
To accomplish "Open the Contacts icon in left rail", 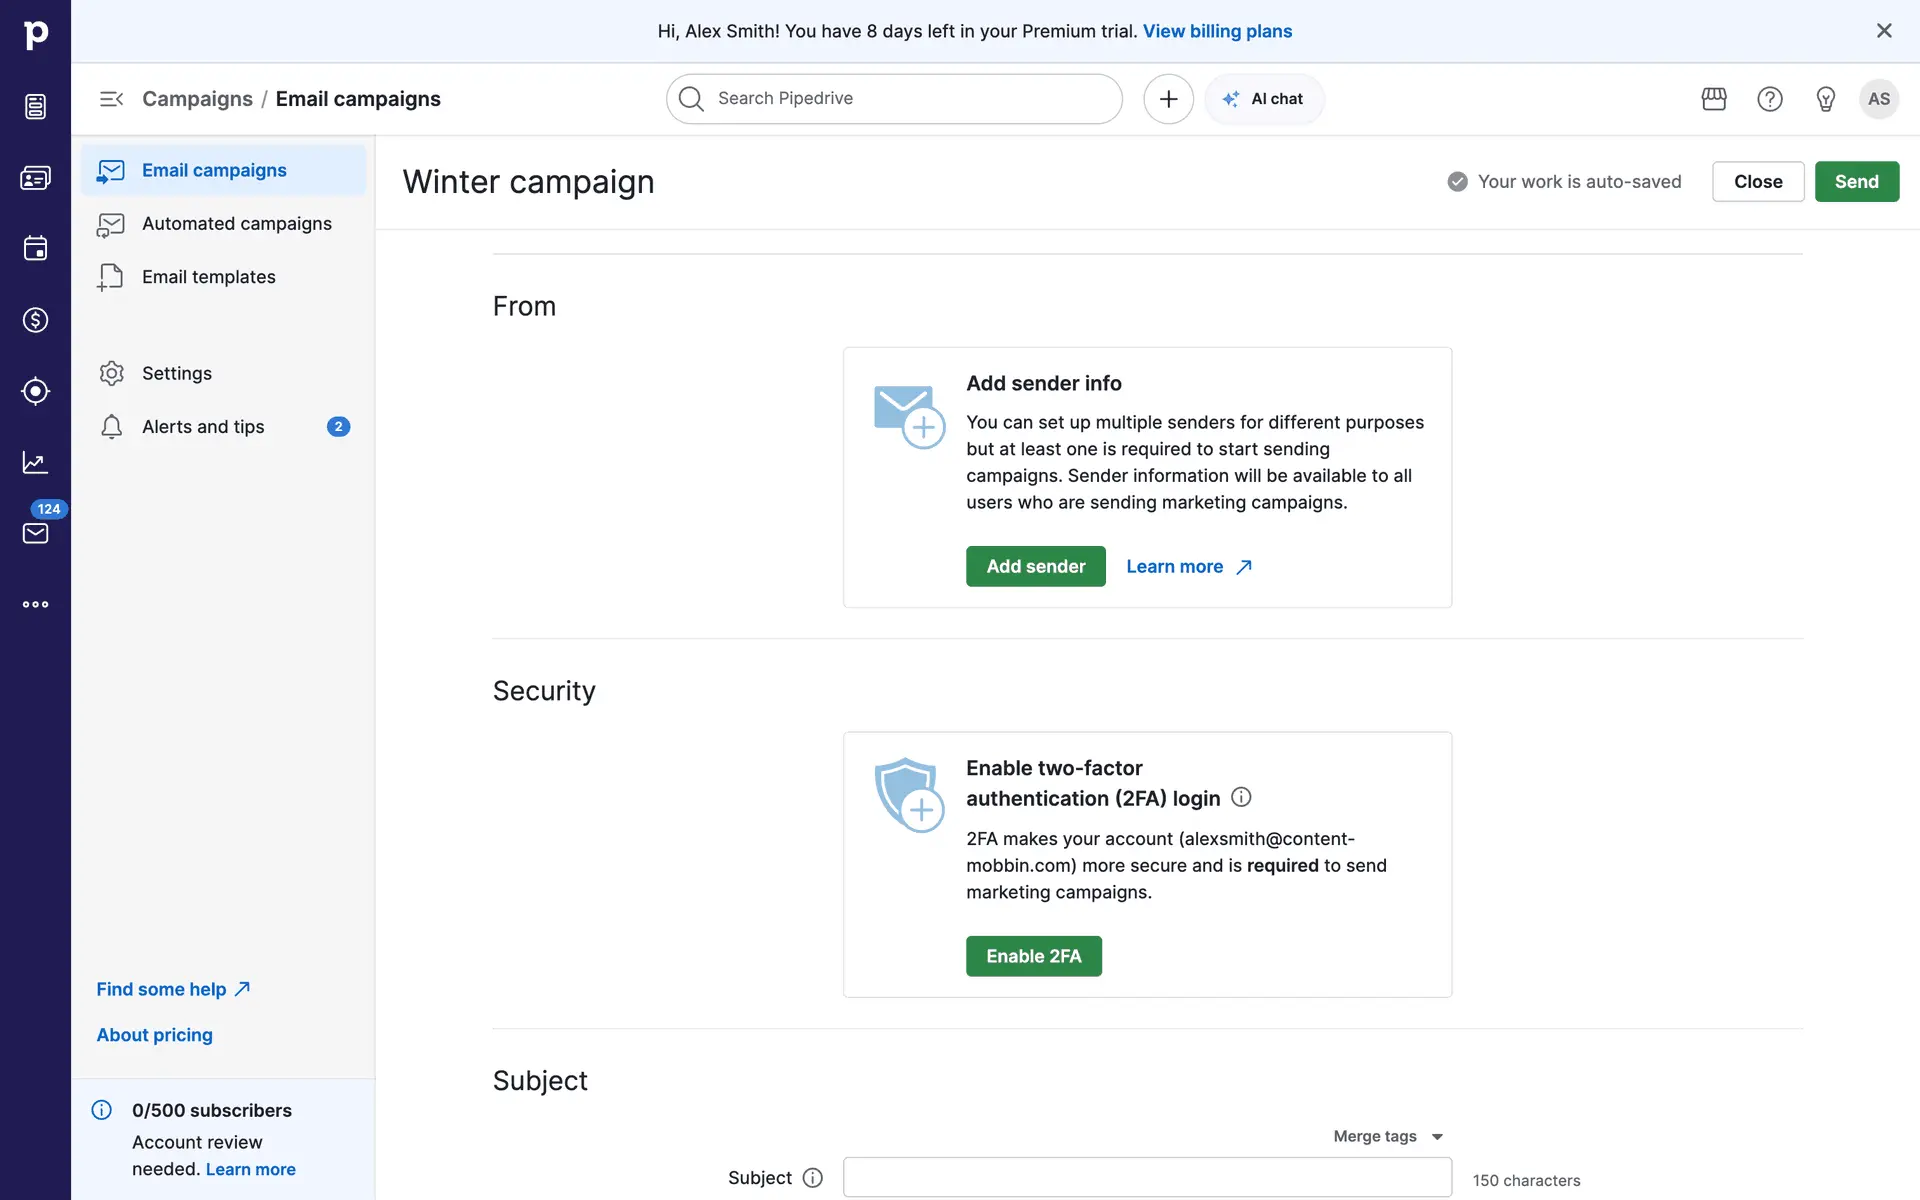I will coord(35,178).
